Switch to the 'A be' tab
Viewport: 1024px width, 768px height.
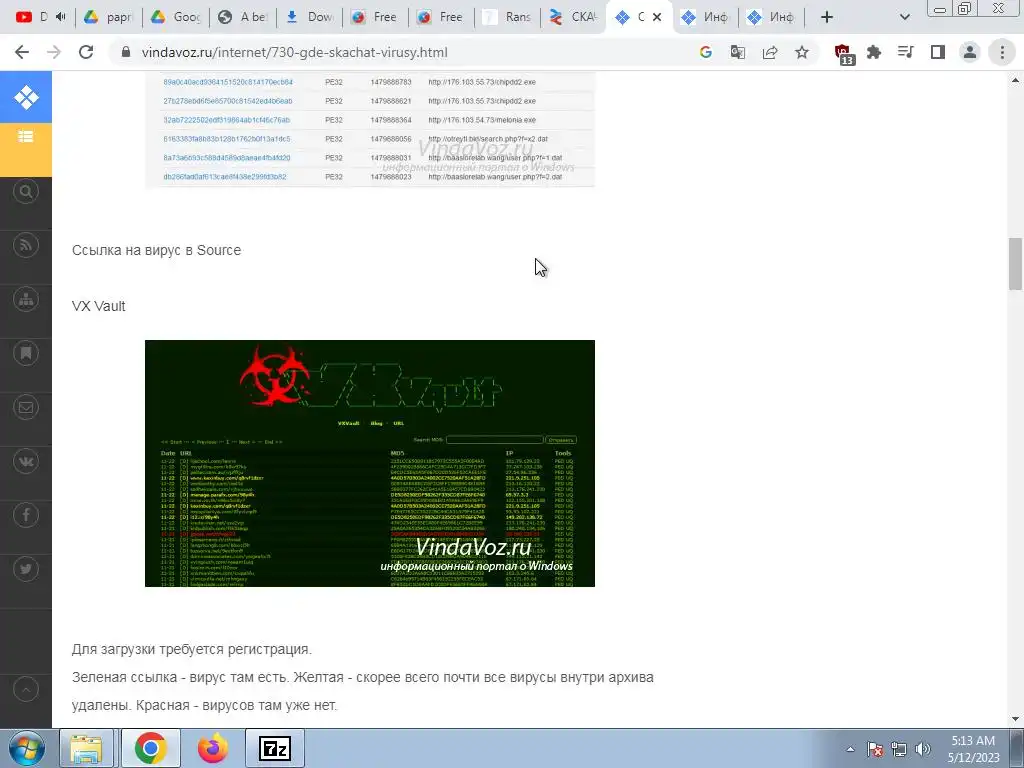tap(243, 17)
